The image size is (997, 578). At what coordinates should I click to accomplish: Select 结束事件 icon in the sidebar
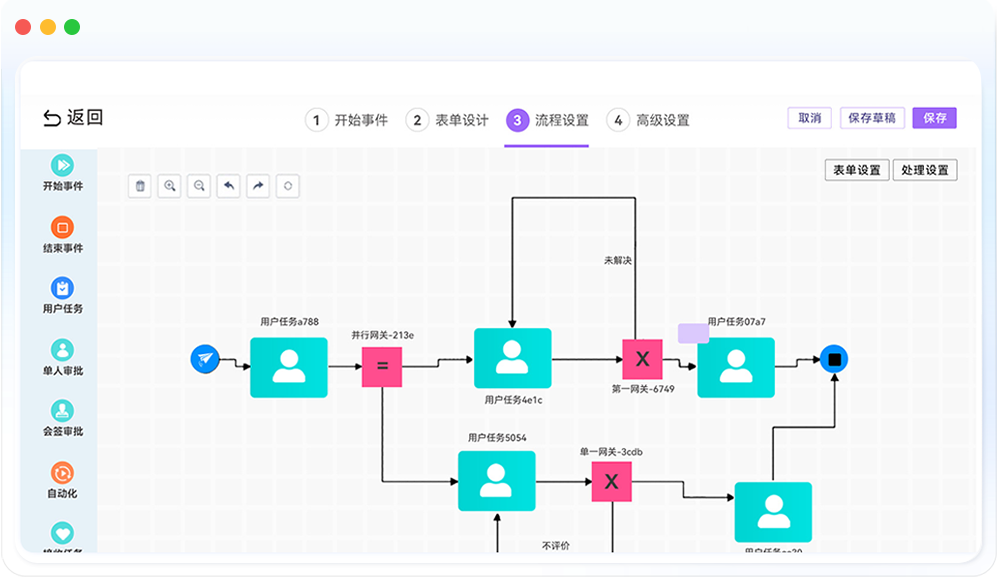tap(62, 228)
